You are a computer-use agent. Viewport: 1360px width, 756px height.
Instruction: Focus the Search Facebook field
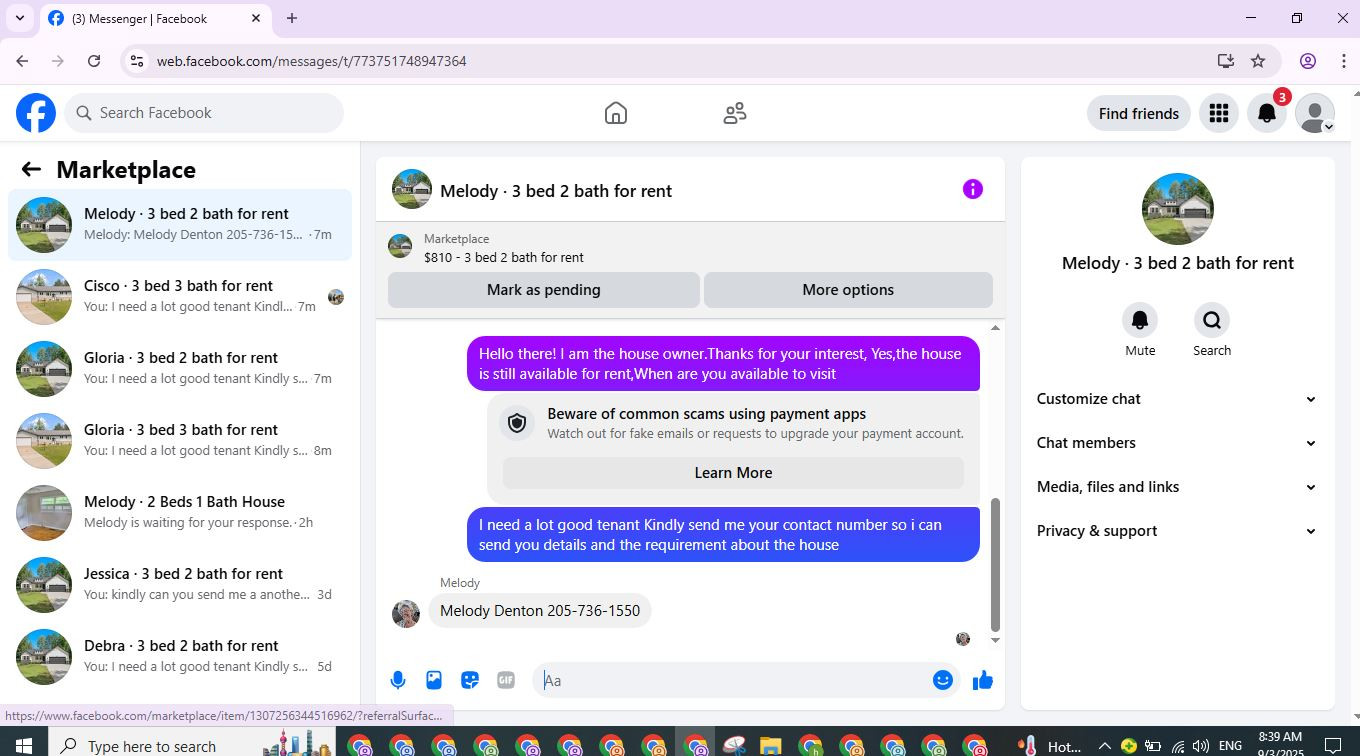pyautogui.click(x=204, y=113)
